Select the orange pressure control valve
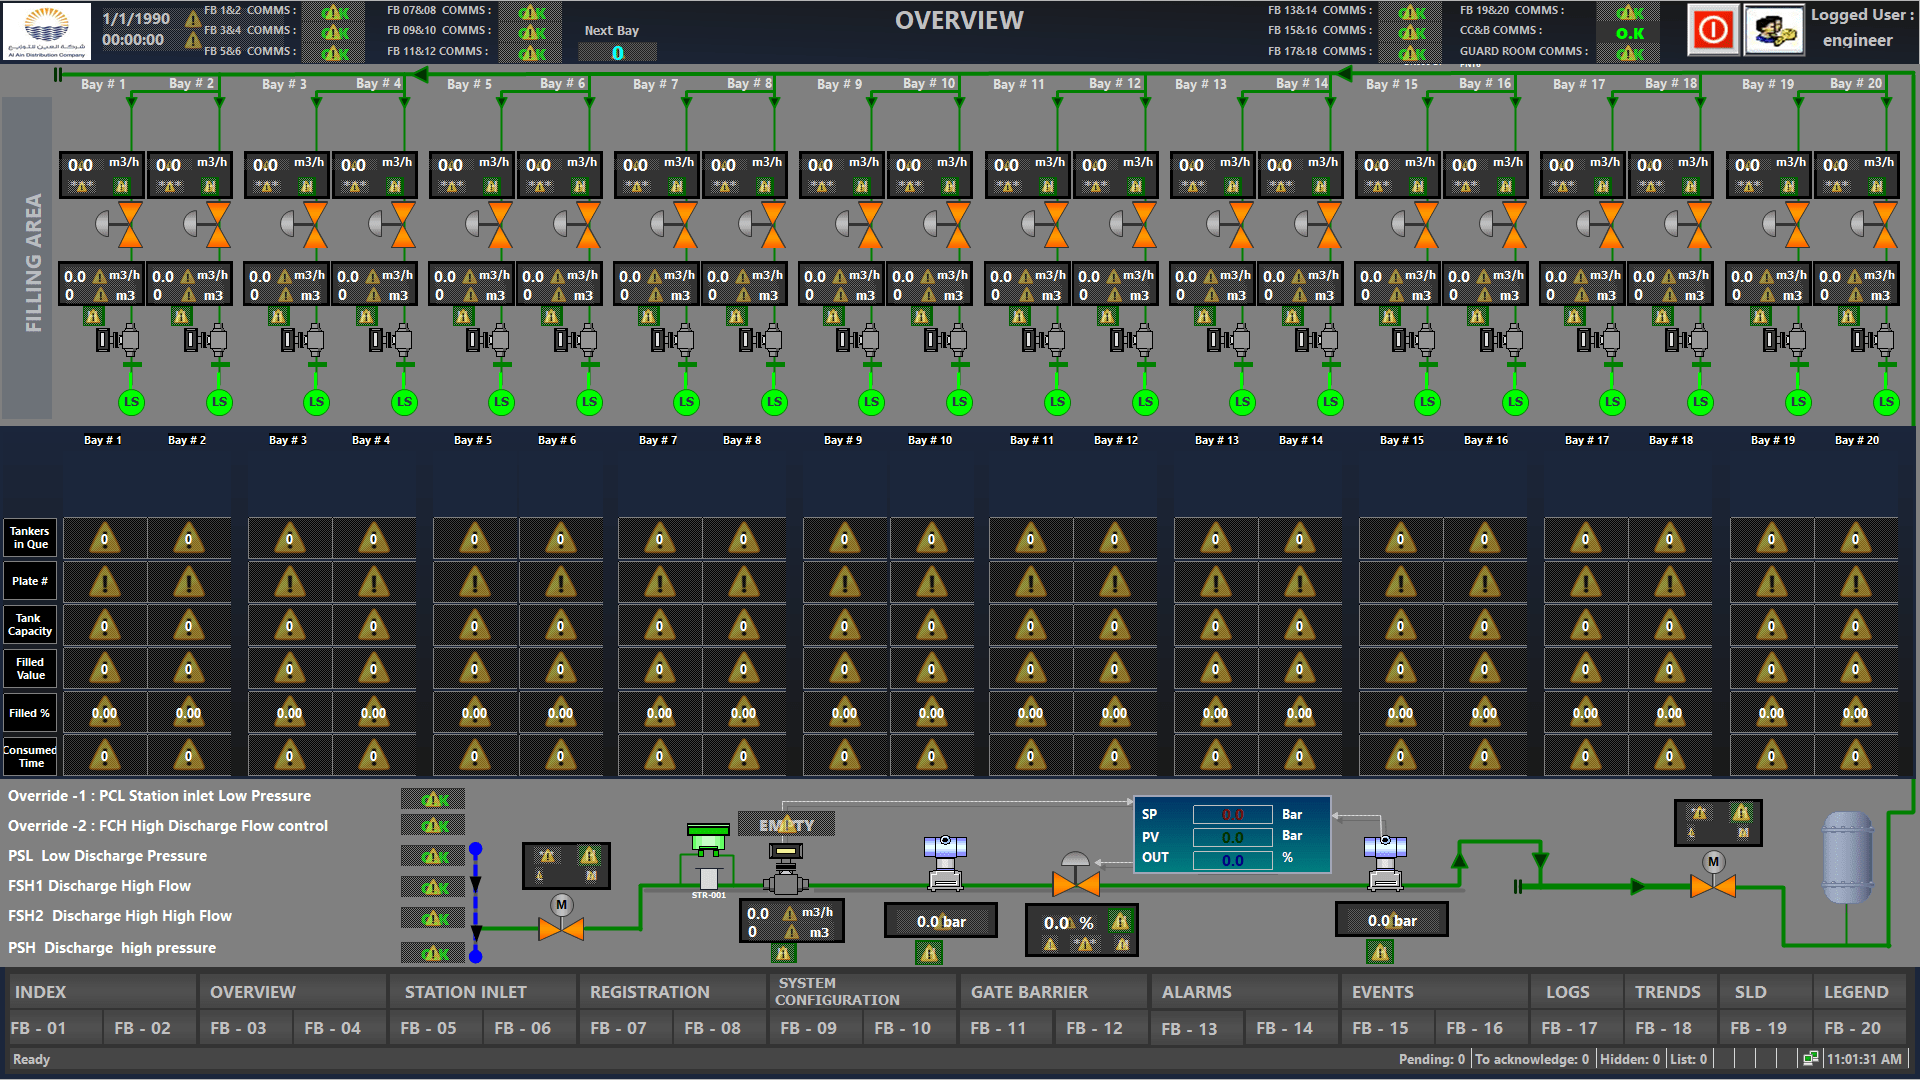The height and width of the screenshot is (1080, 1920). coord(1075,883)
